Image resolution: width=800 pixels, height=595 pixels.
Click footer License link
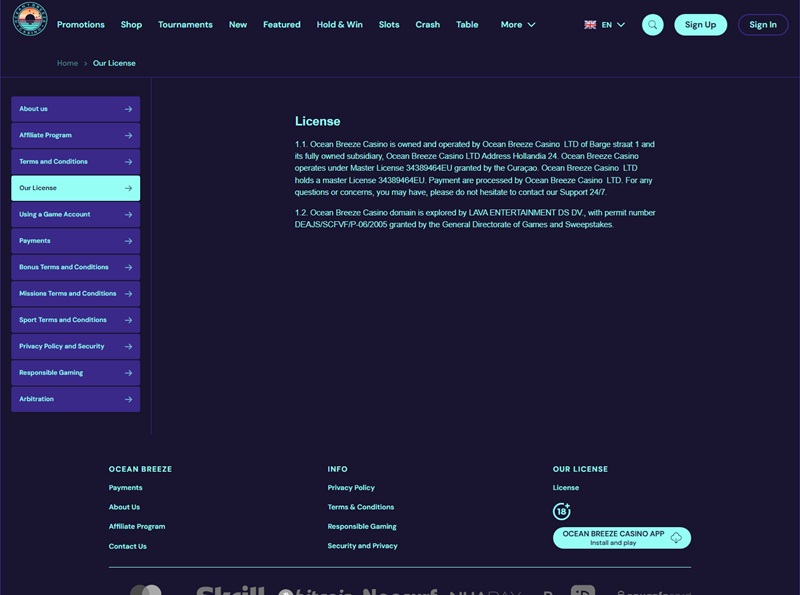(x=566, y=488)
